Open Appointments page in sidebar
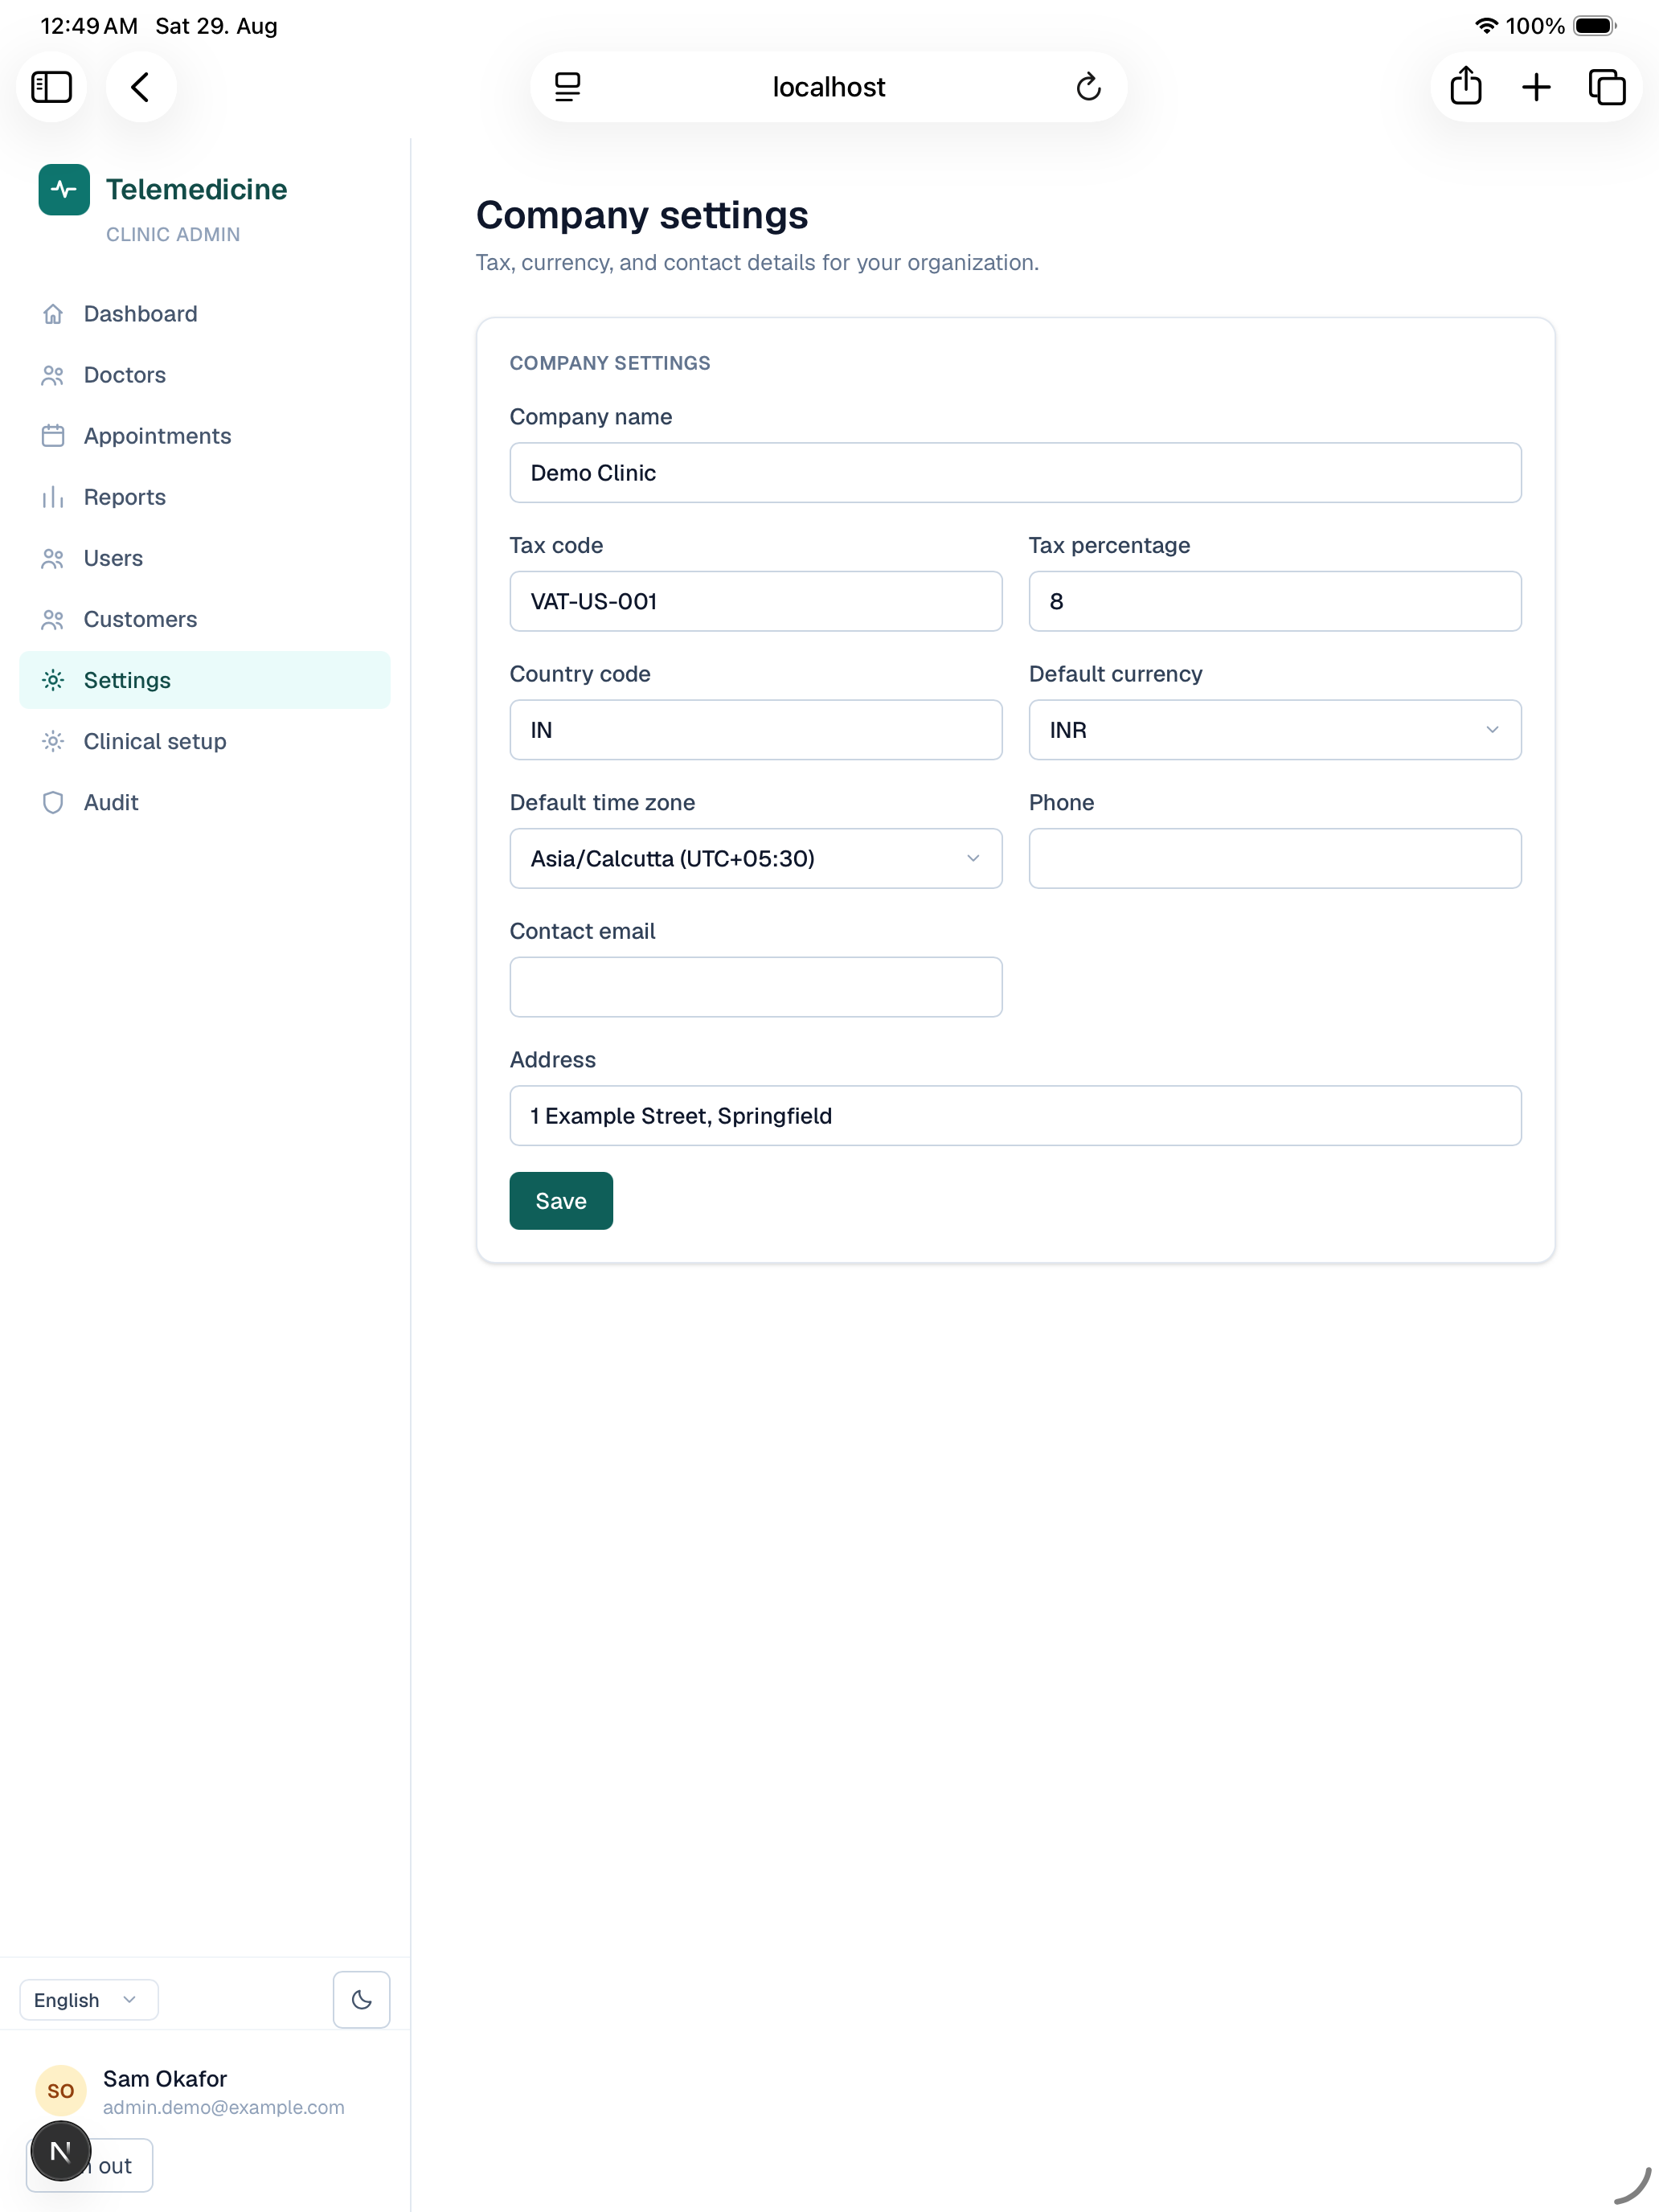Screen dimensions: 1659x2212 205,436
